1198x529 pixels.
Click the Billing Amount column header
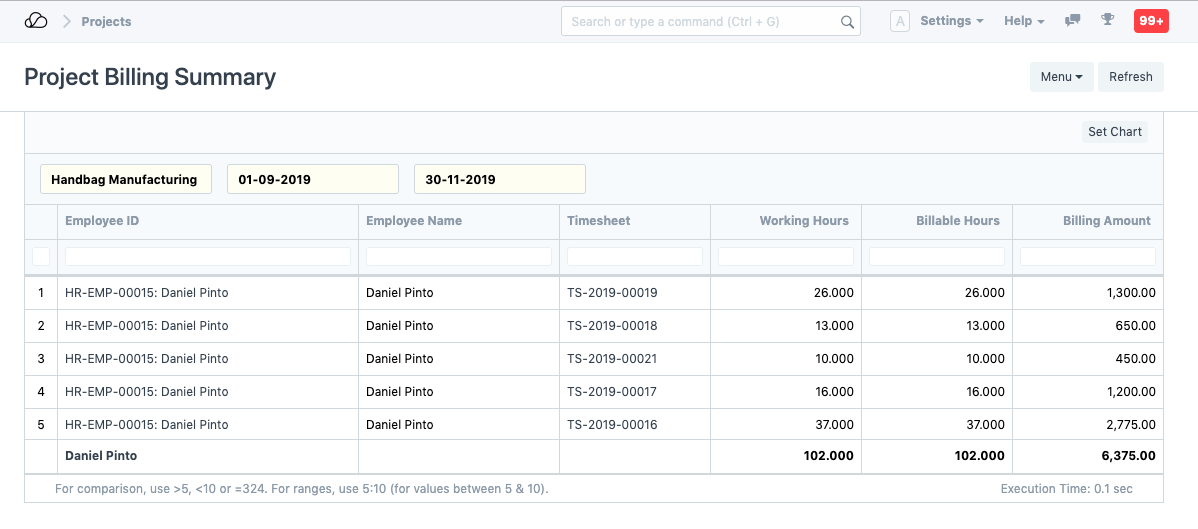[x=1106, y=221]
